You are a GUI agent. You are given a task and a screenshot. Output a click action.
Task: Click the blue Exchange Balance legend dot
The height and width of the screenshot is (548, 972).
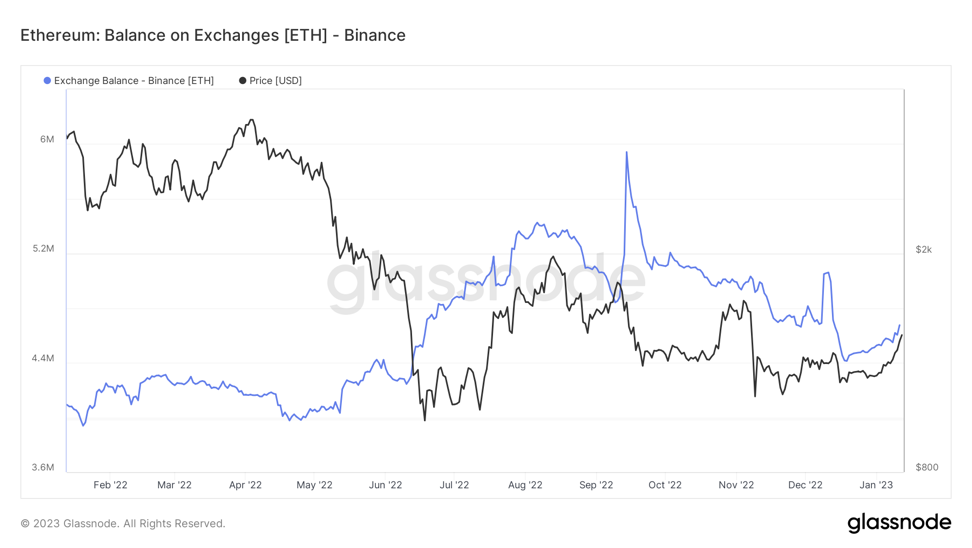tap(47, 81)
